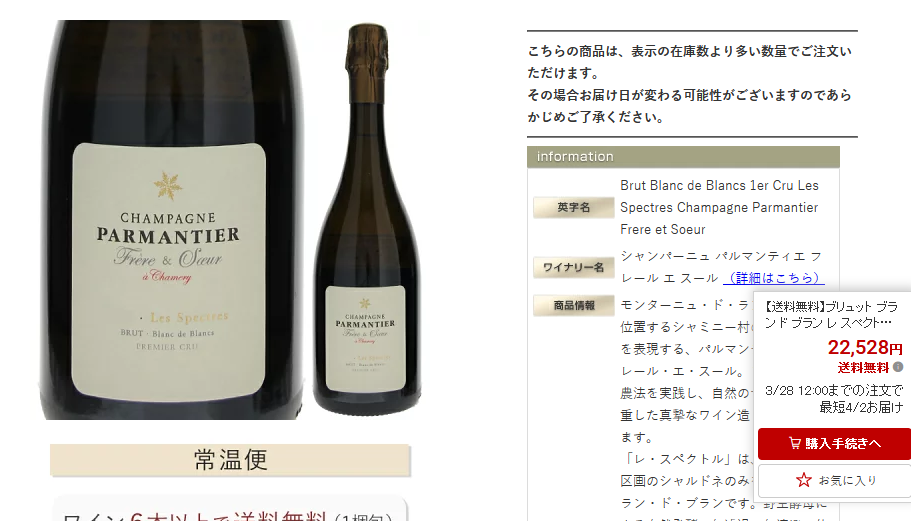Click the 22,528円 price text
This screenshot has height=521, width=911.
tap(865, 347)
